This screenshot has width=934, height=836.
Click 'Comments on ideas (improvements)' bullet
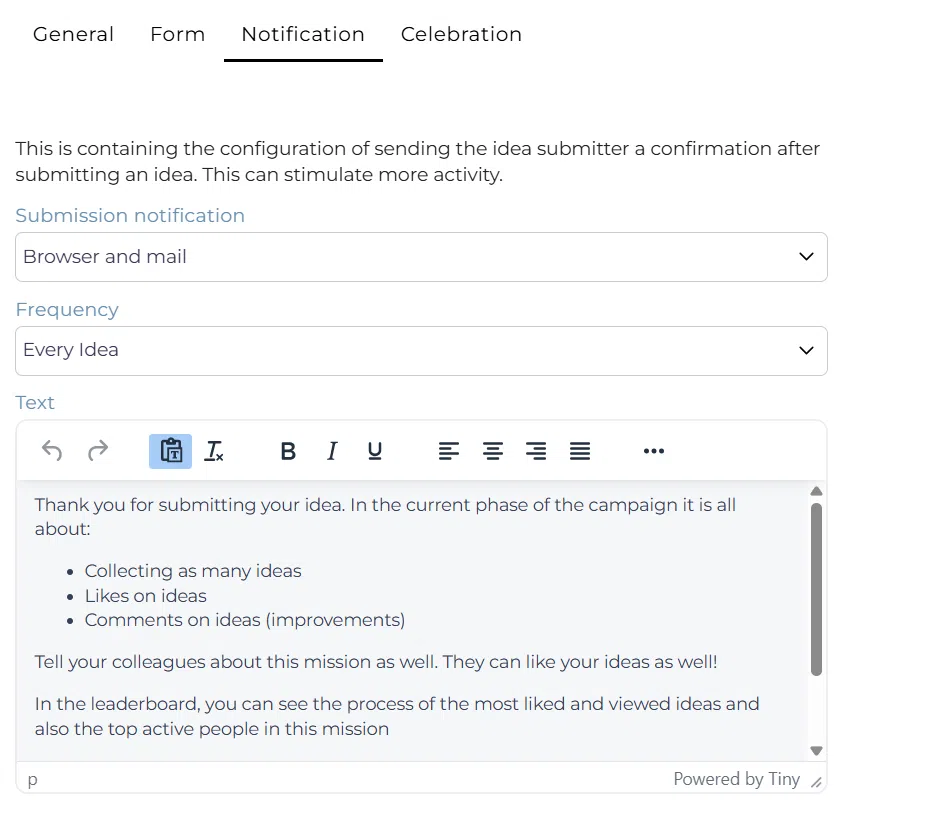click(245, 620)
